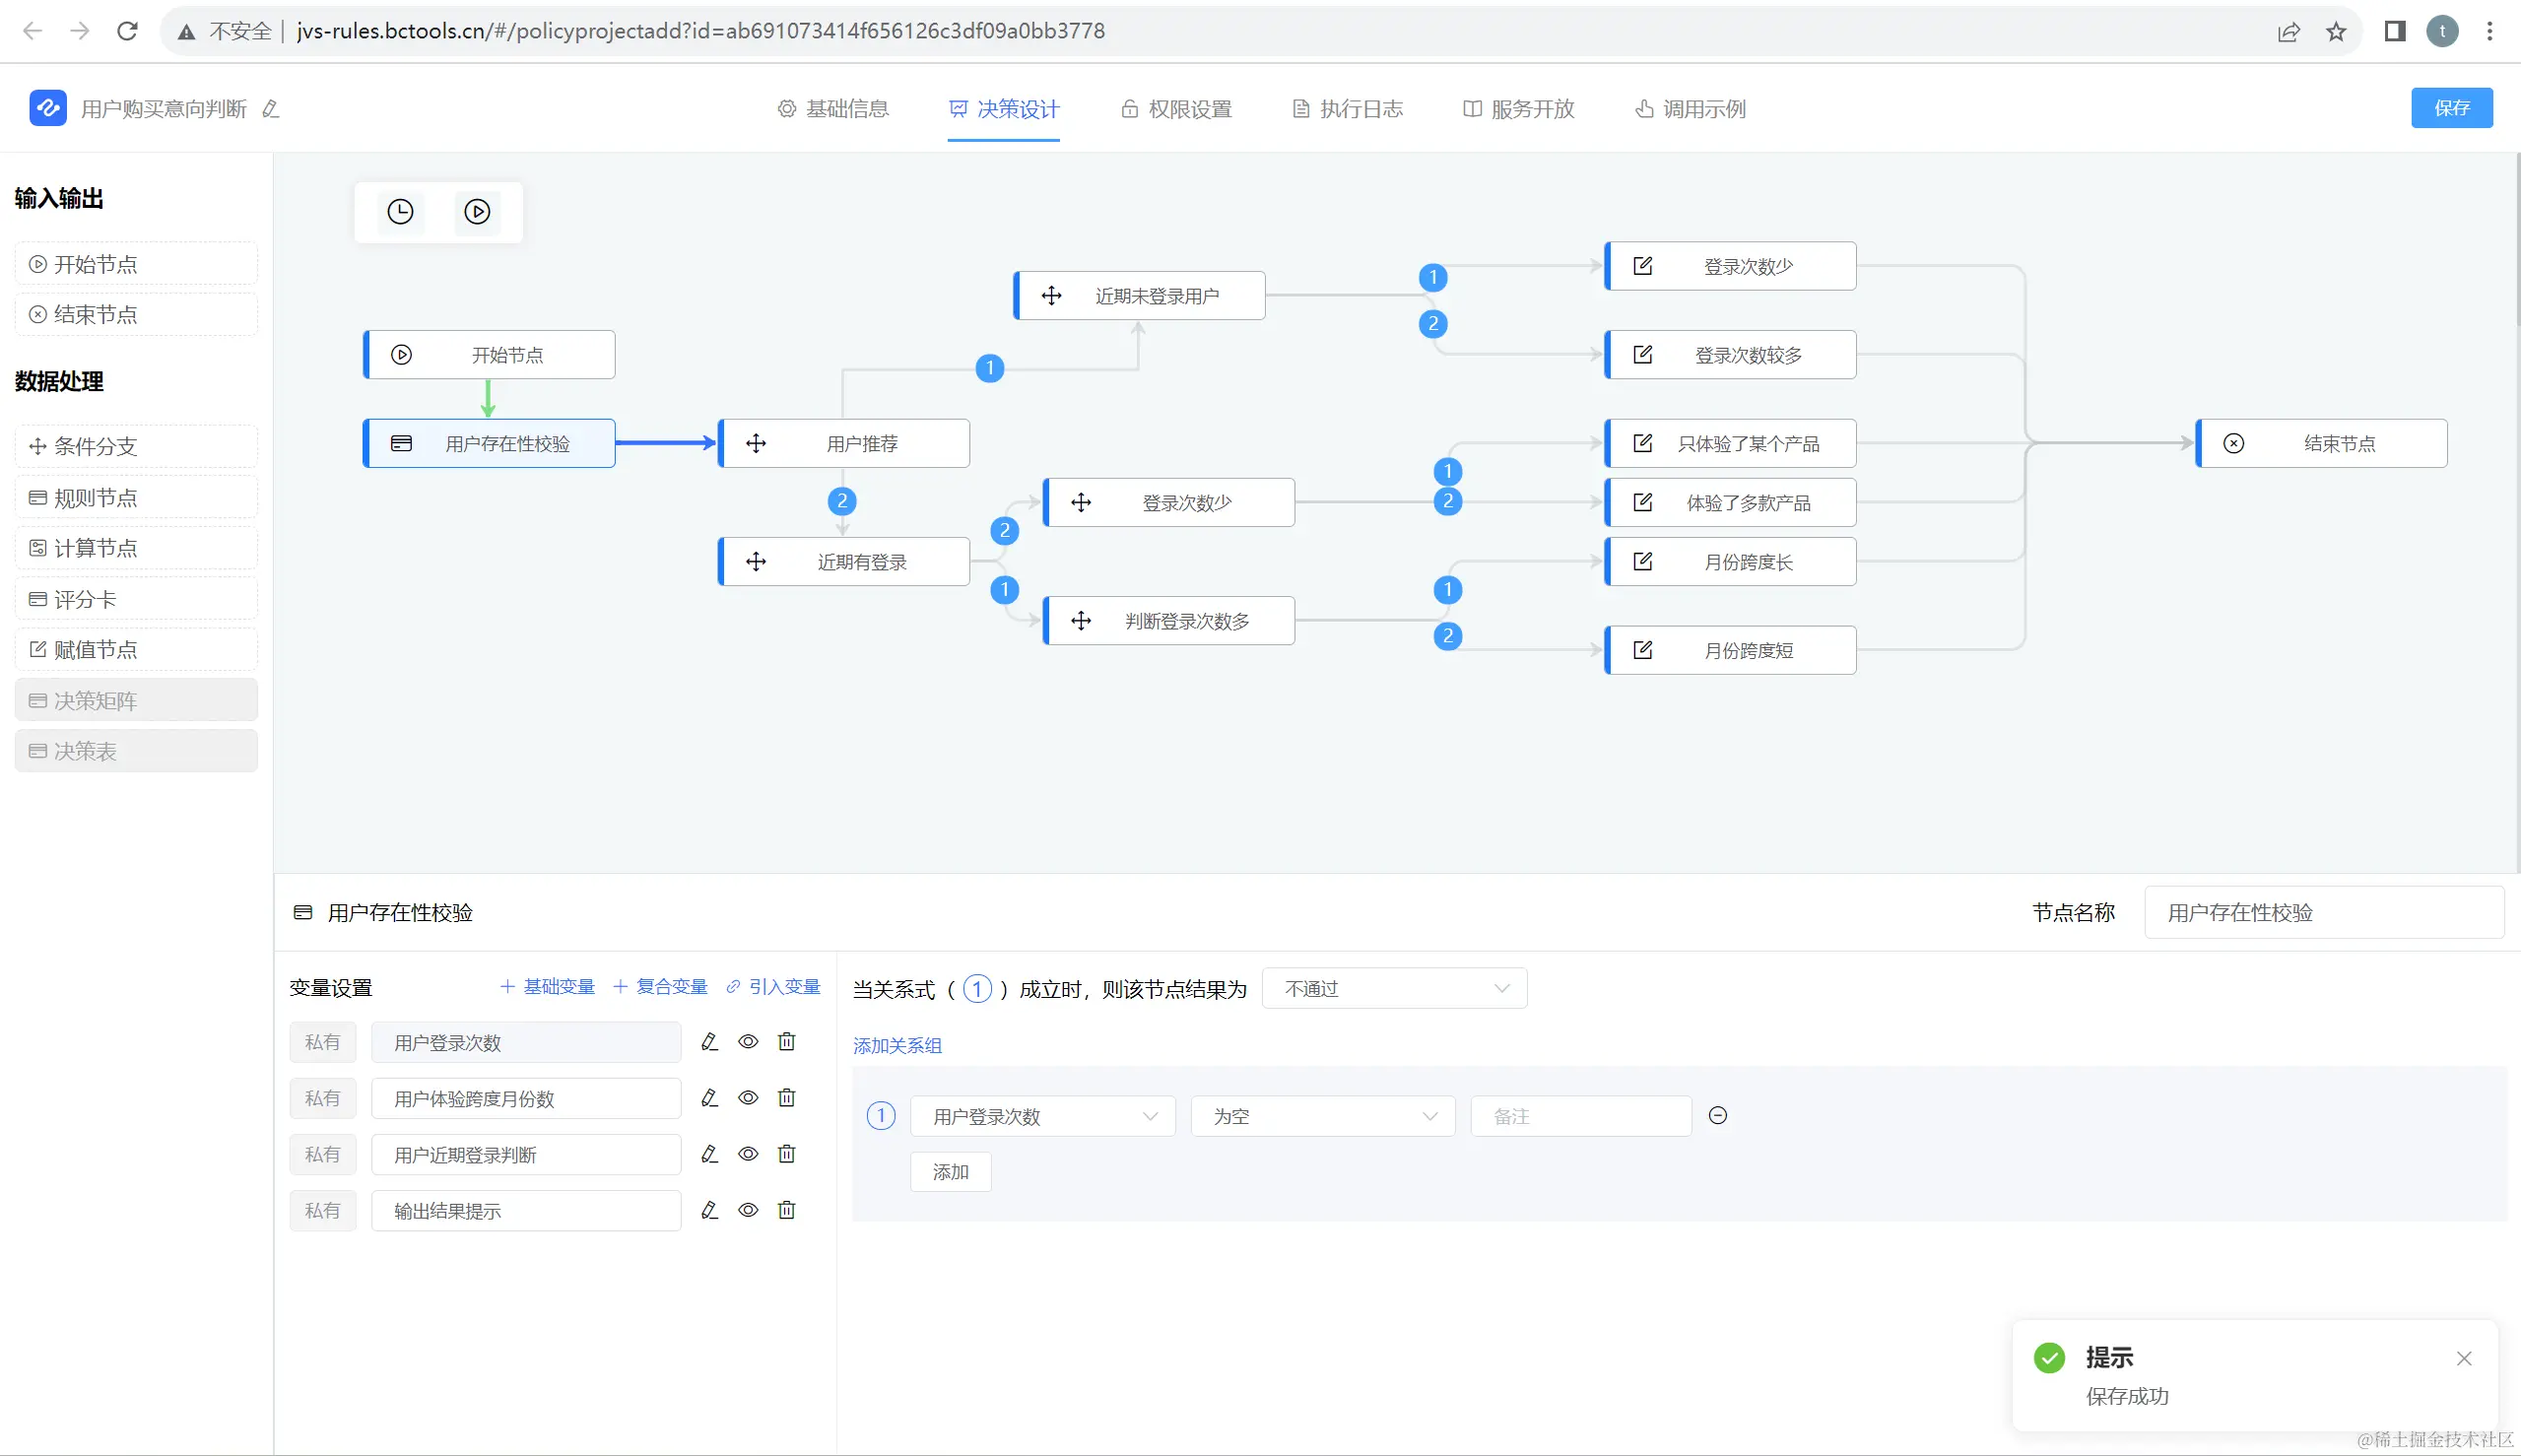The width and height of the screenshot is (2521, 1456).
Task: Click the 添加关系组 link
Action: pos(897,1045)
